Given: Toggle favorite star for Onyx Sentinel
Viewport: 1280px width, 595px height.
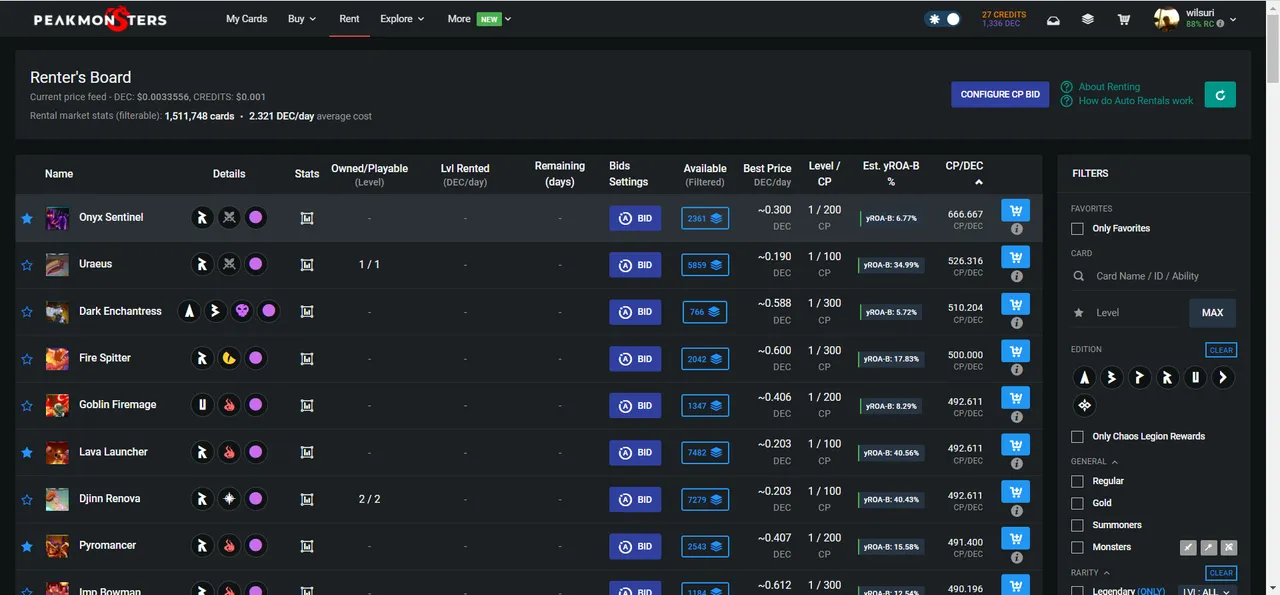Looking at the screenshot, I should [x=27, y=218].
